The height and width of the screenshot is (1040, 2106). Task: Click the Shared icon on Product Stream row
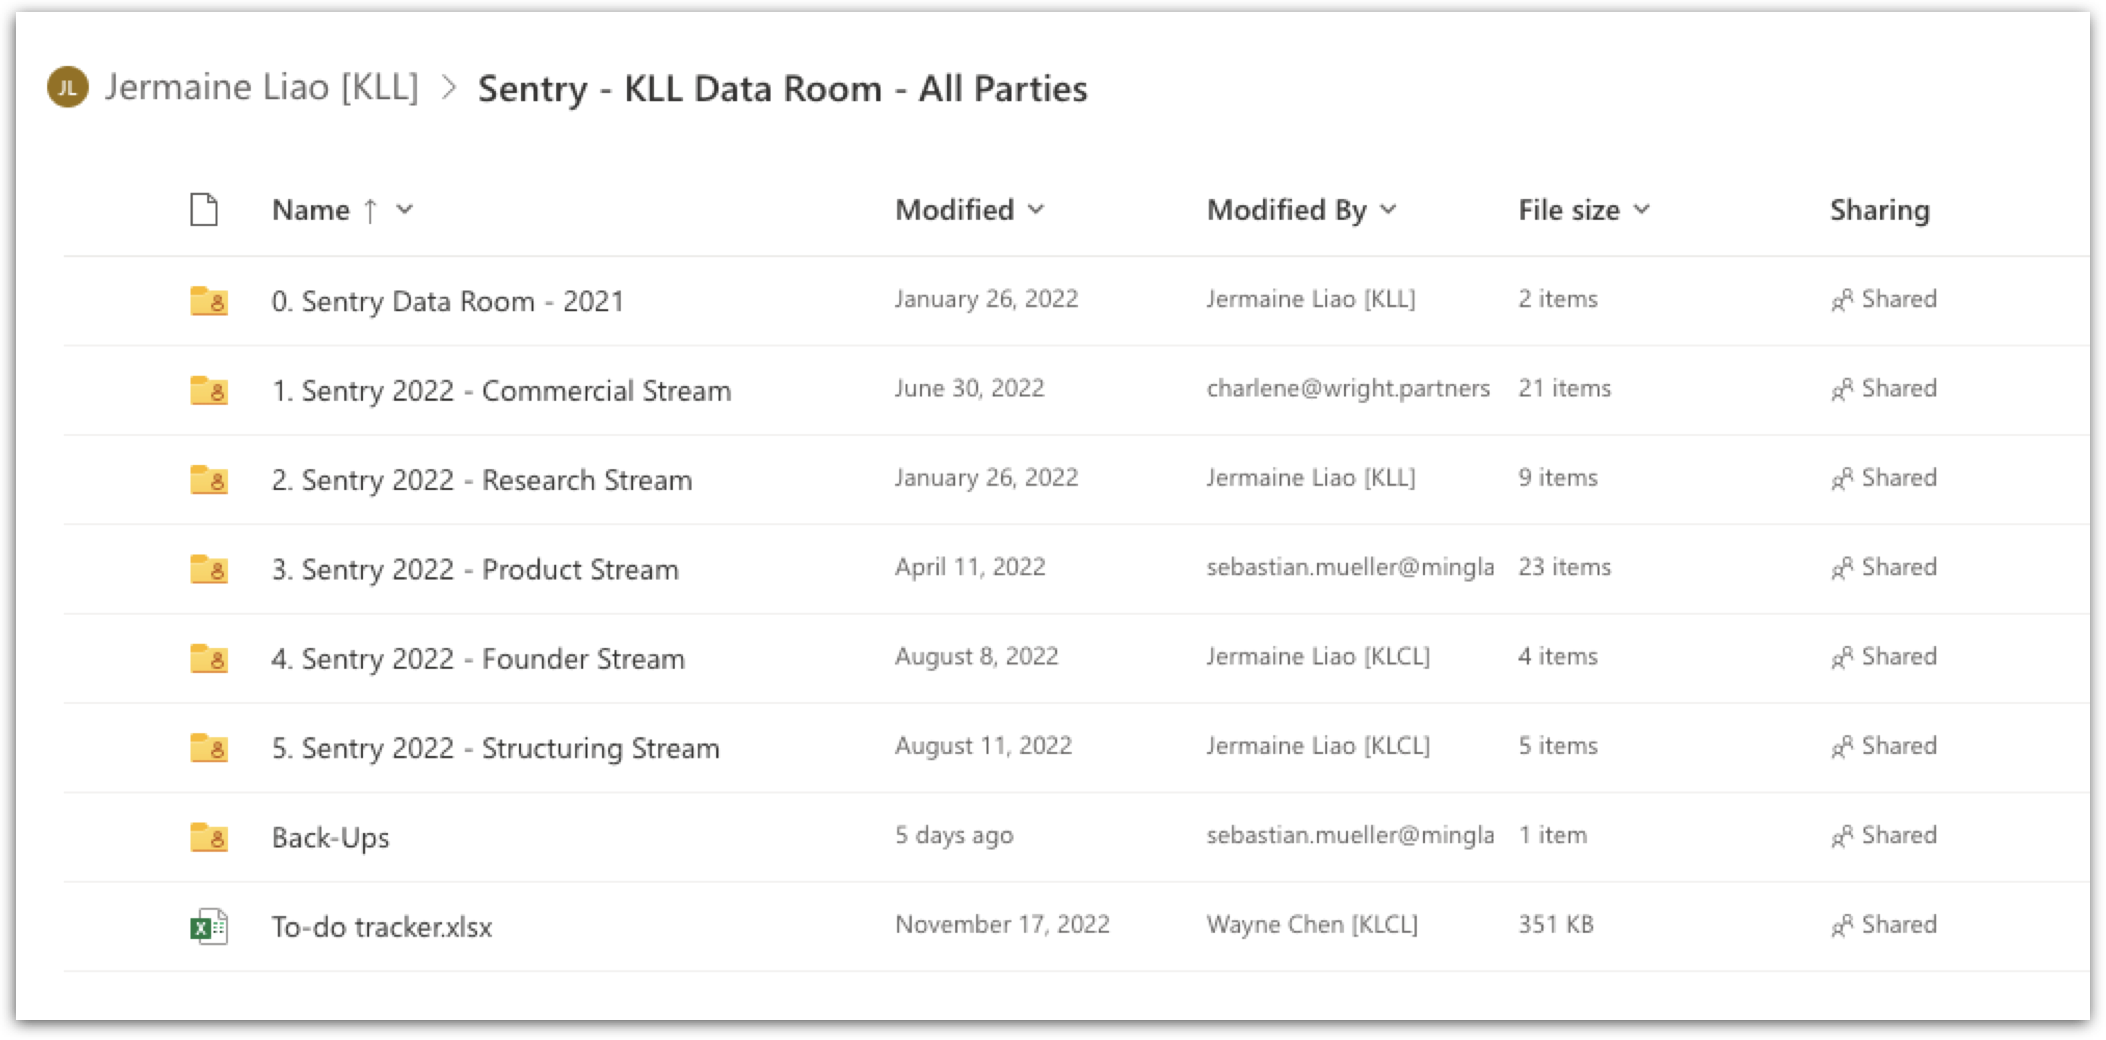click(x=1842, y=568)
